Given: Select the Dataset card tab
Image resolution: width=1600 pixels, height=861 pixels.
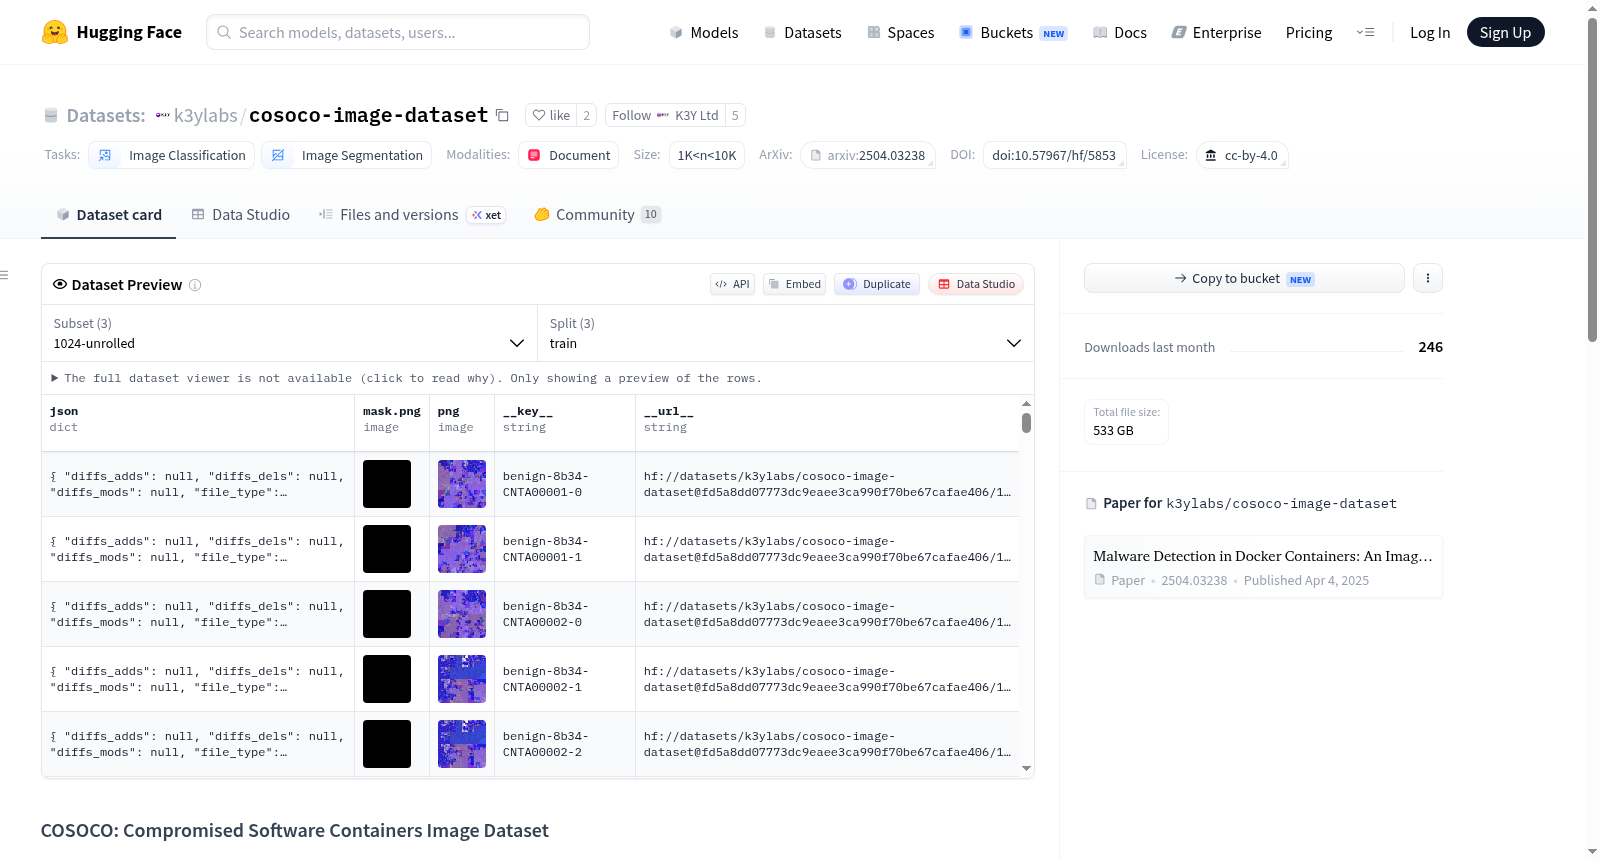Looking at the screenshot, I should [108, 214].
